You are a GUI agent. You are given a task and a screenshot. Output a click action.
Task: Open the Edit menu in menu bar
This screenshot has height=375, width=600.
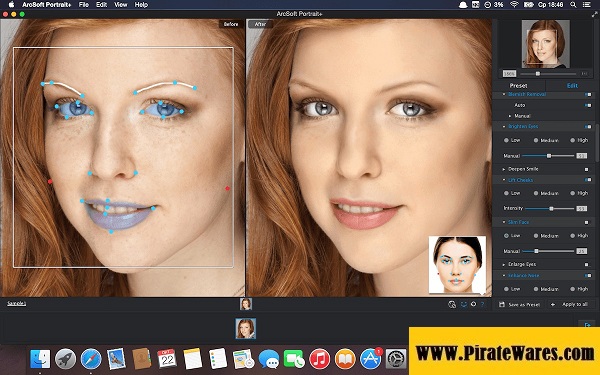[101, 5]
